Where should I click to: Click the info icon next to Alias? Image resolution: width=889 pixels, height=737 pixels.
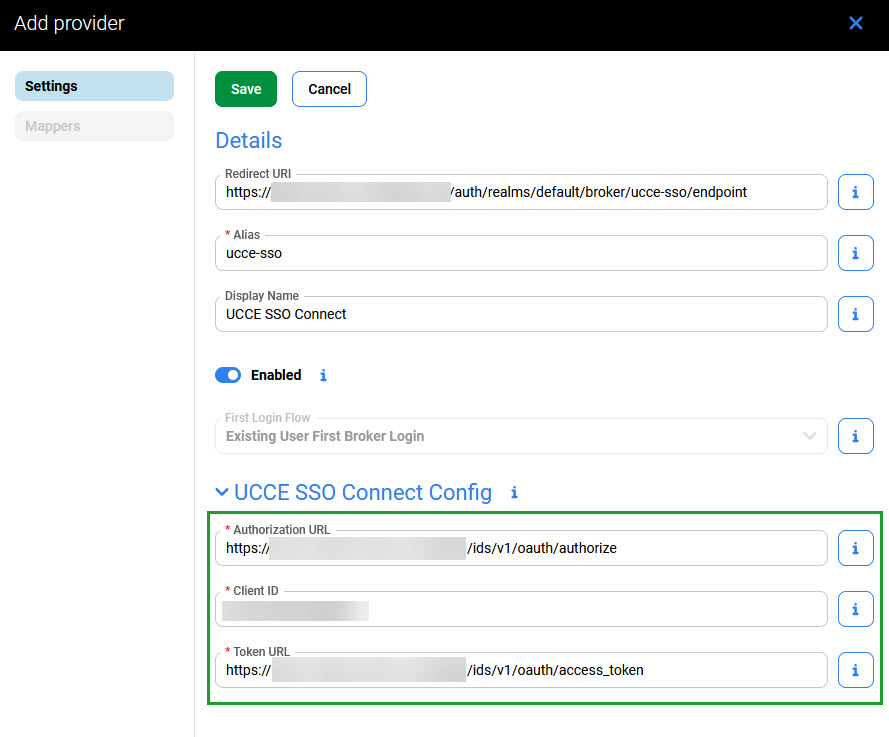pyautogui.click(x=855, y=253)
